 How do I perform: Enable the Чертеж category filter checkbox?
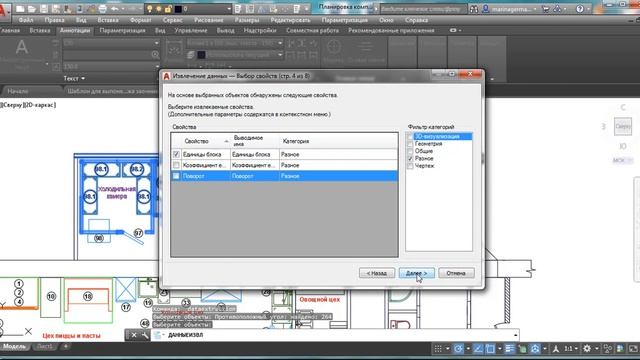[x=410, y=166]
